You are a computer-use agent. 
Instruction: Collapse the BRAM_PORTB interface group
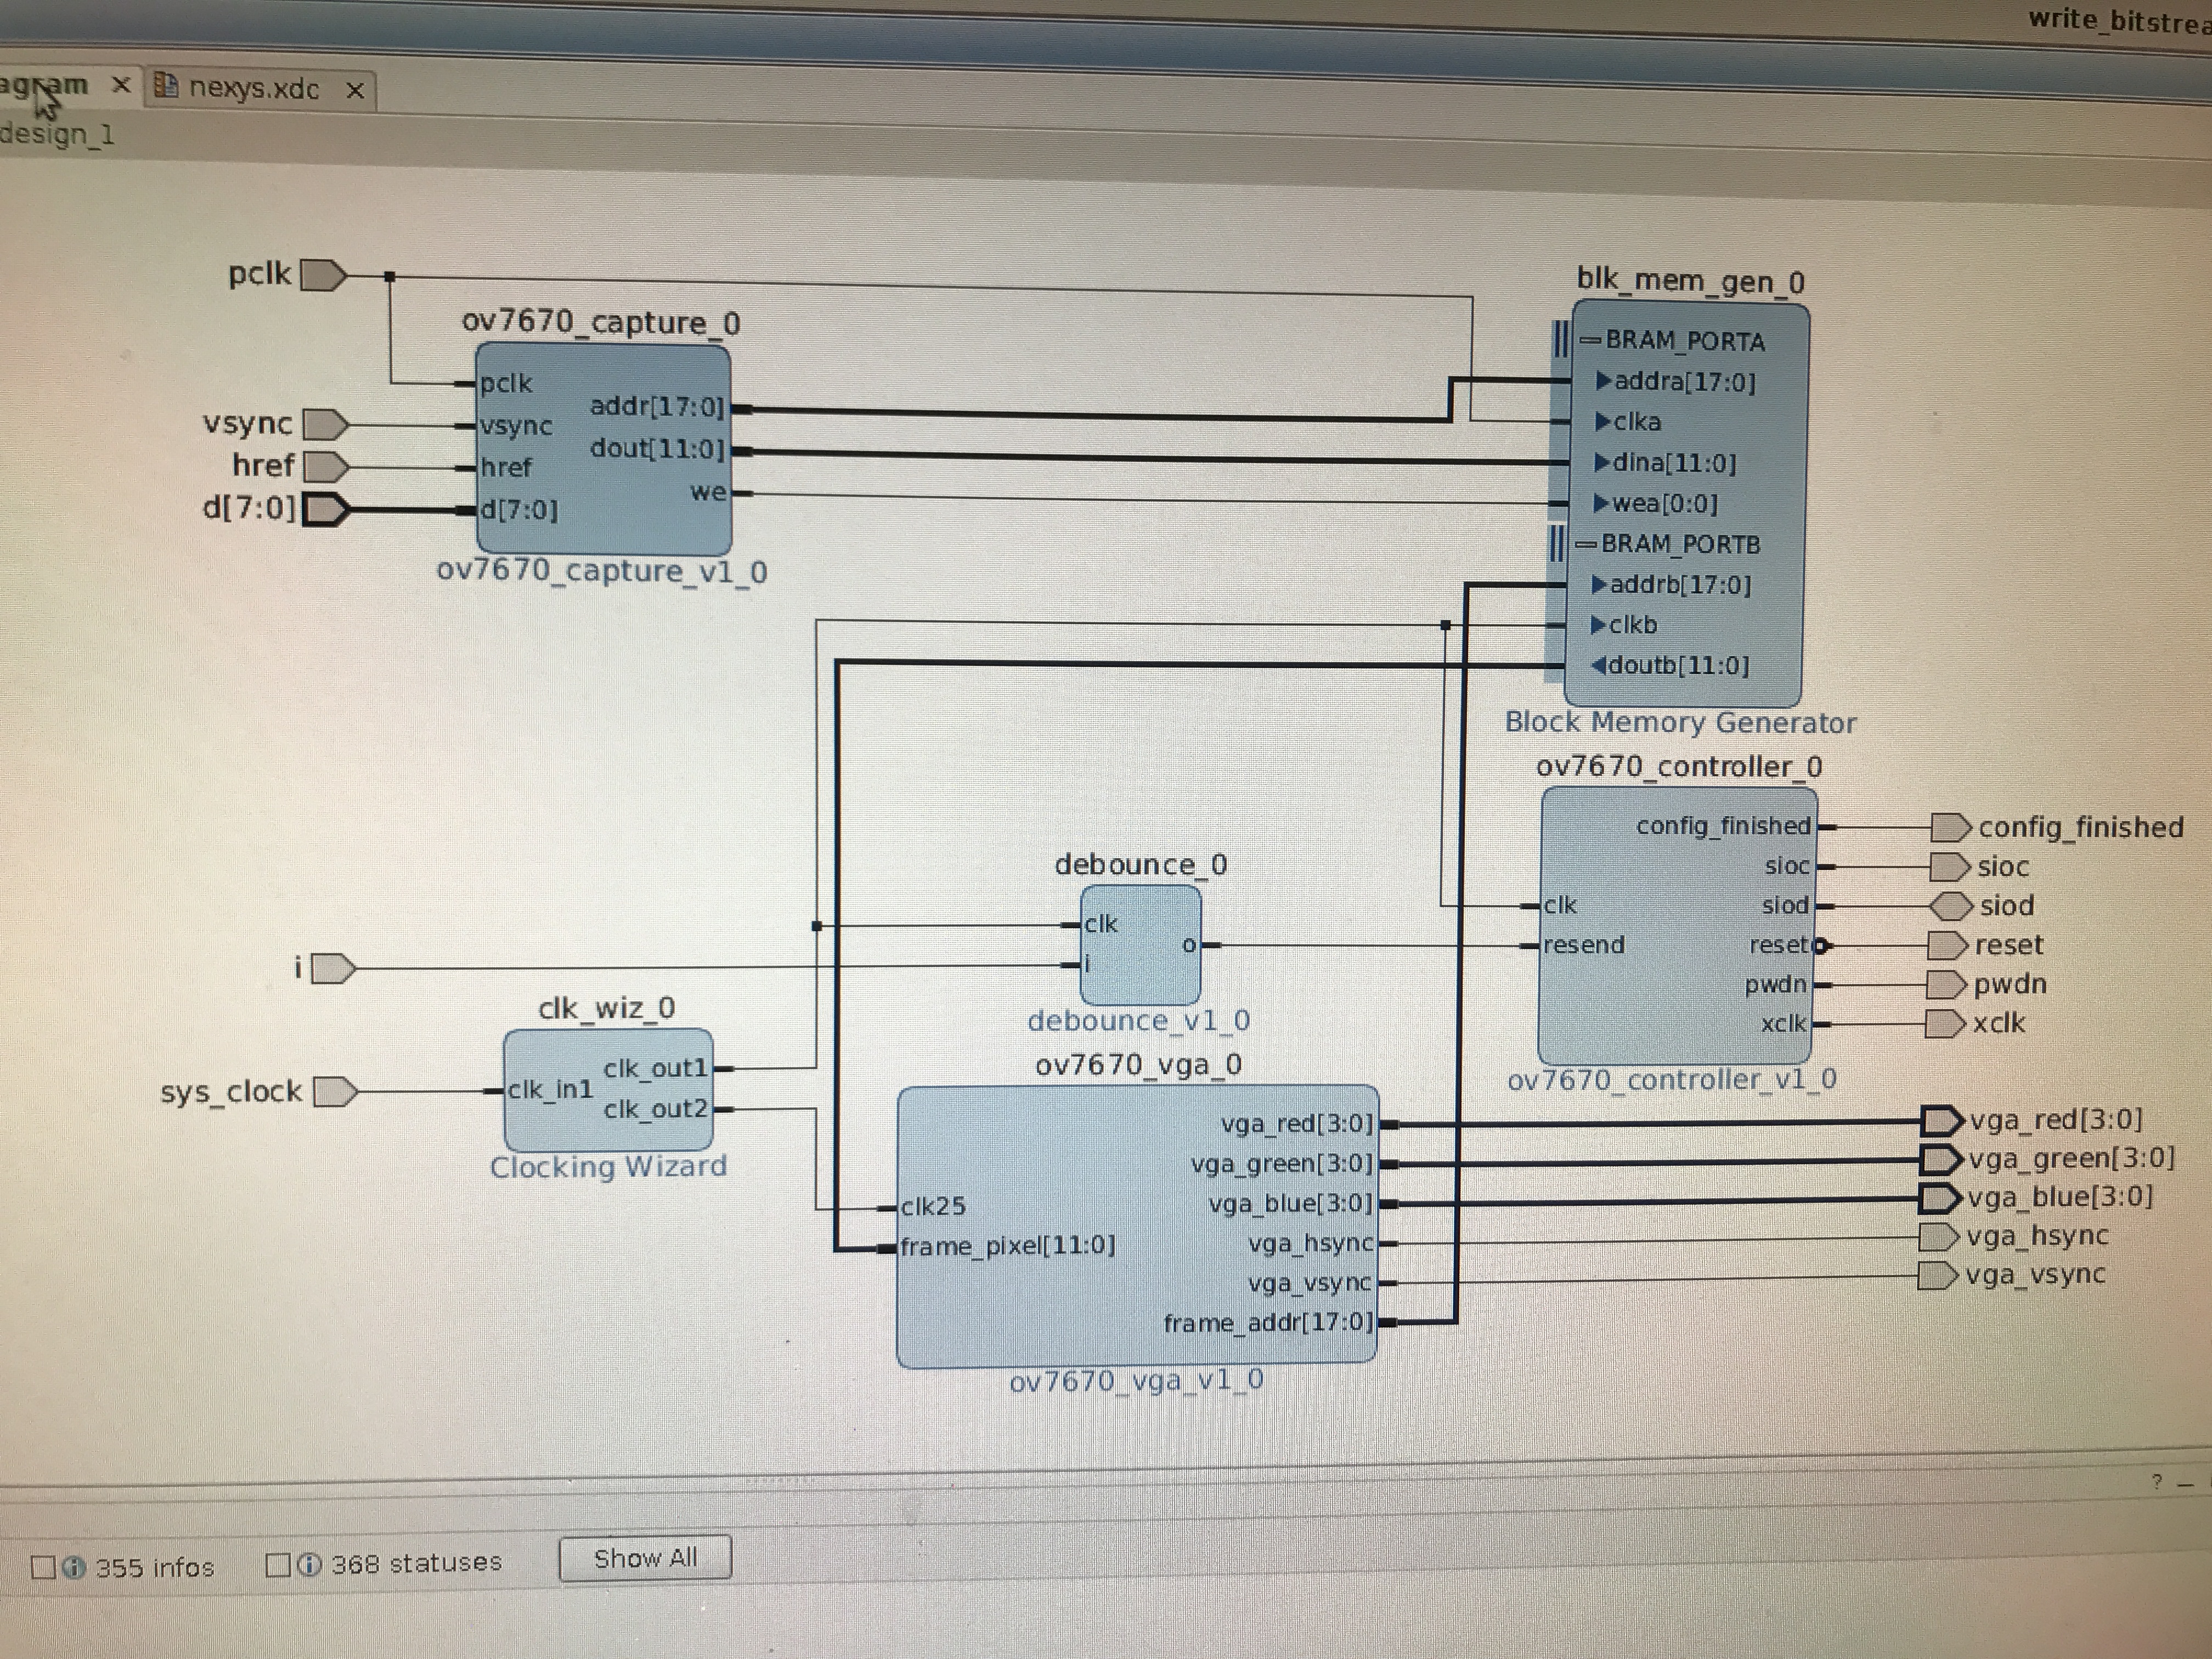pos(1585,545)
